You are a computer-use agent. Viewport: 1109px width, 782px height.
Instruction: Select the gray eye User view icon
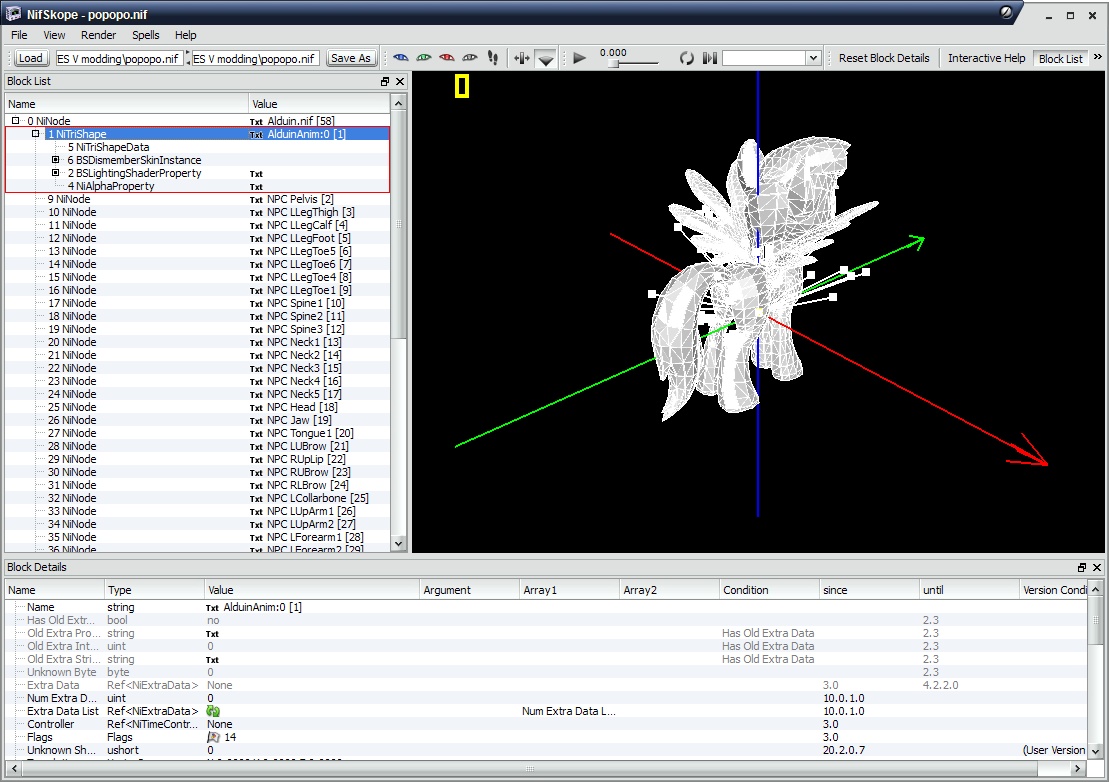tap(470, 58)
